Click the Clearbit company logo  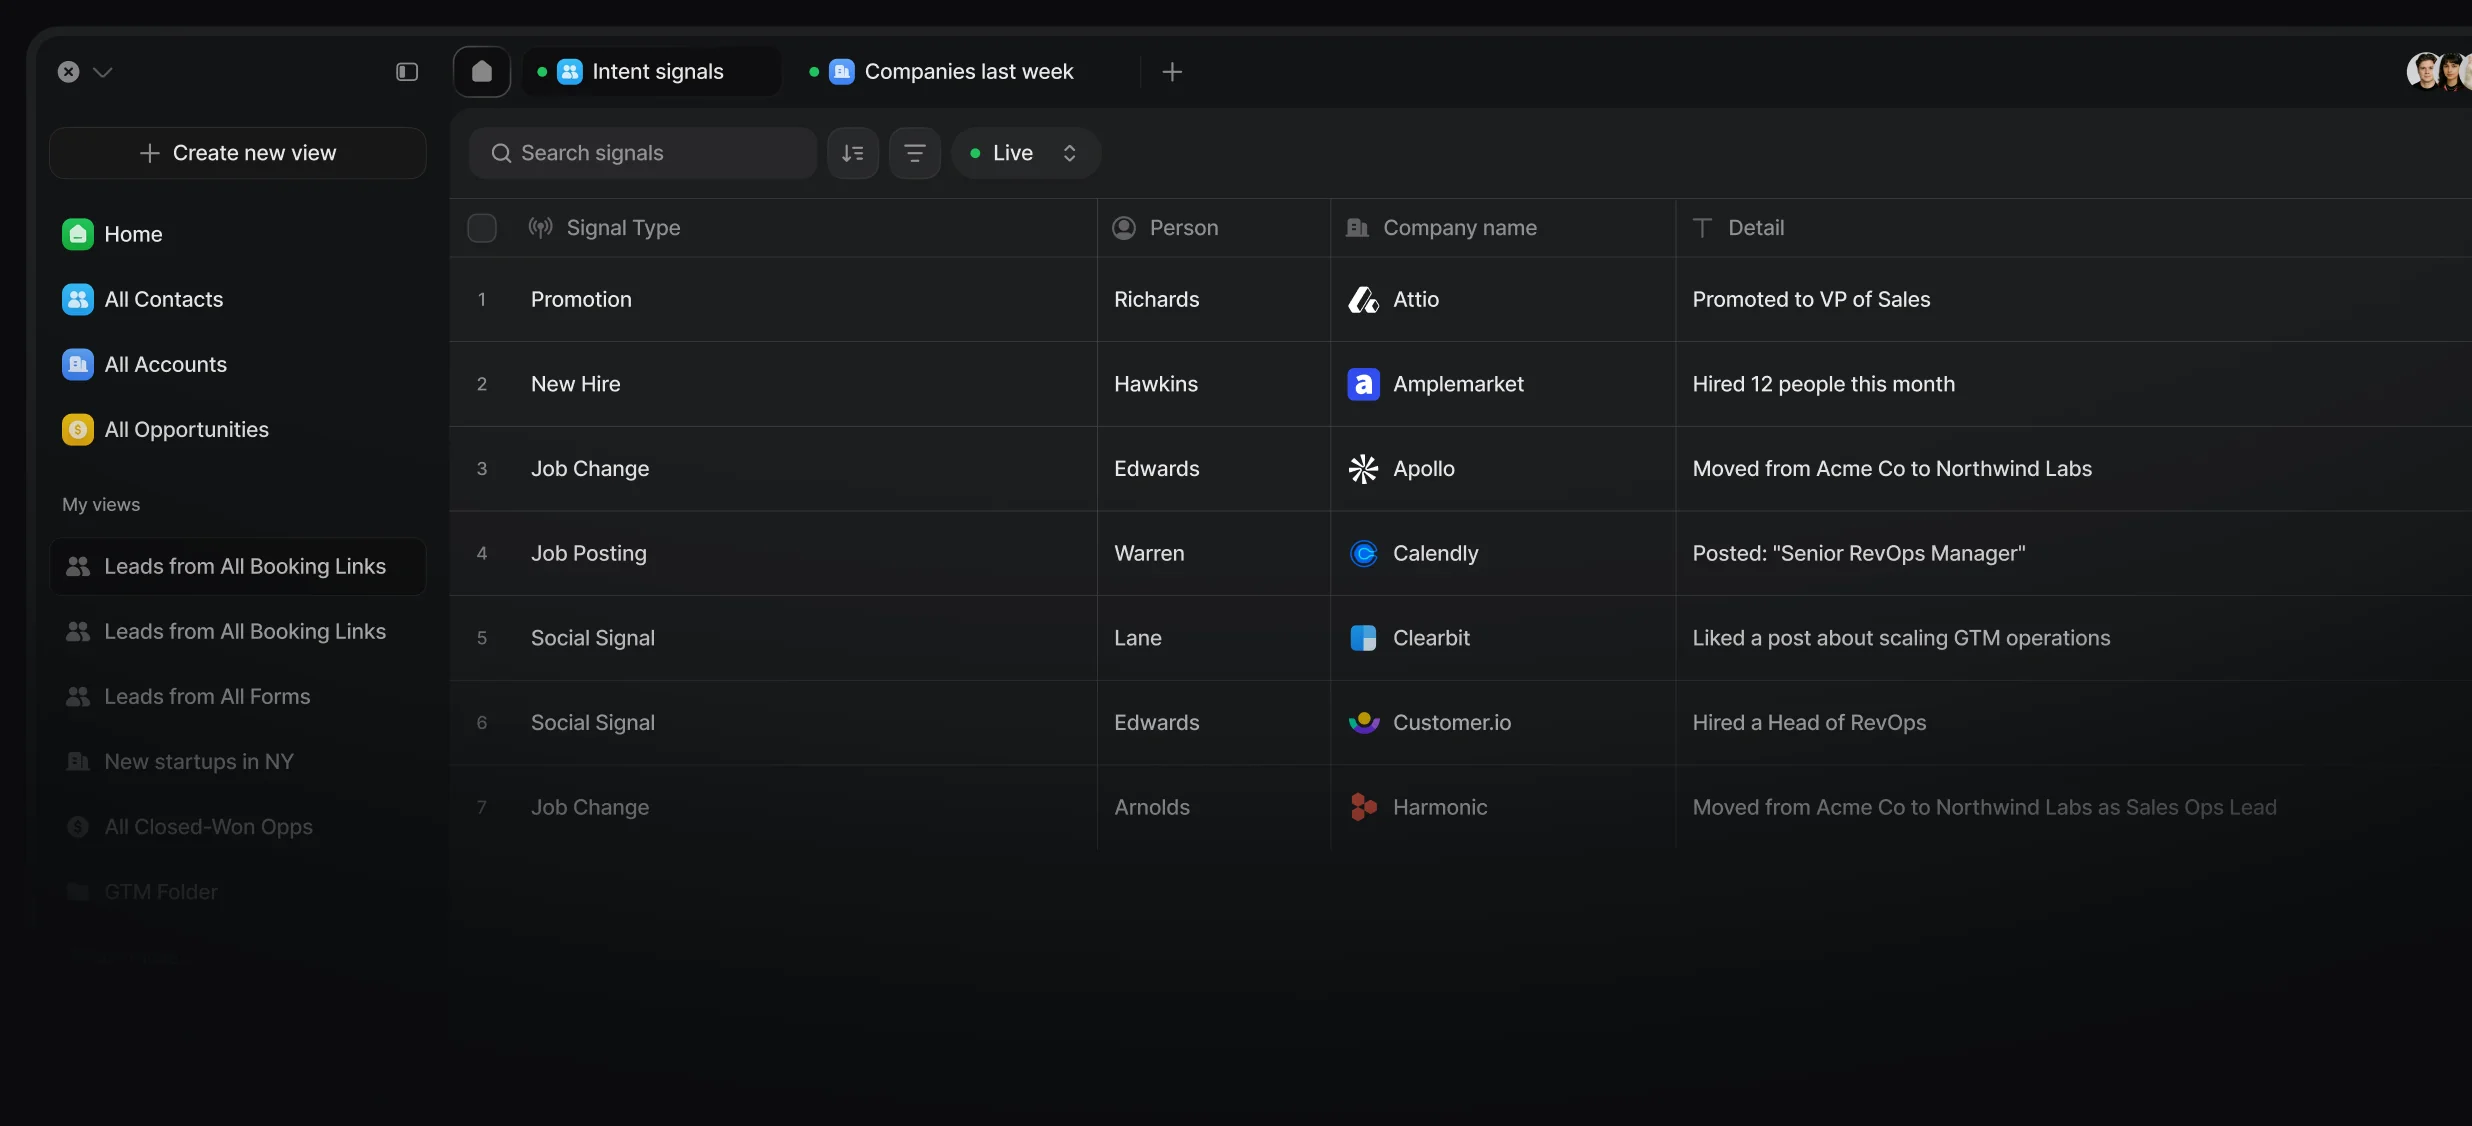click(1363, 638)
